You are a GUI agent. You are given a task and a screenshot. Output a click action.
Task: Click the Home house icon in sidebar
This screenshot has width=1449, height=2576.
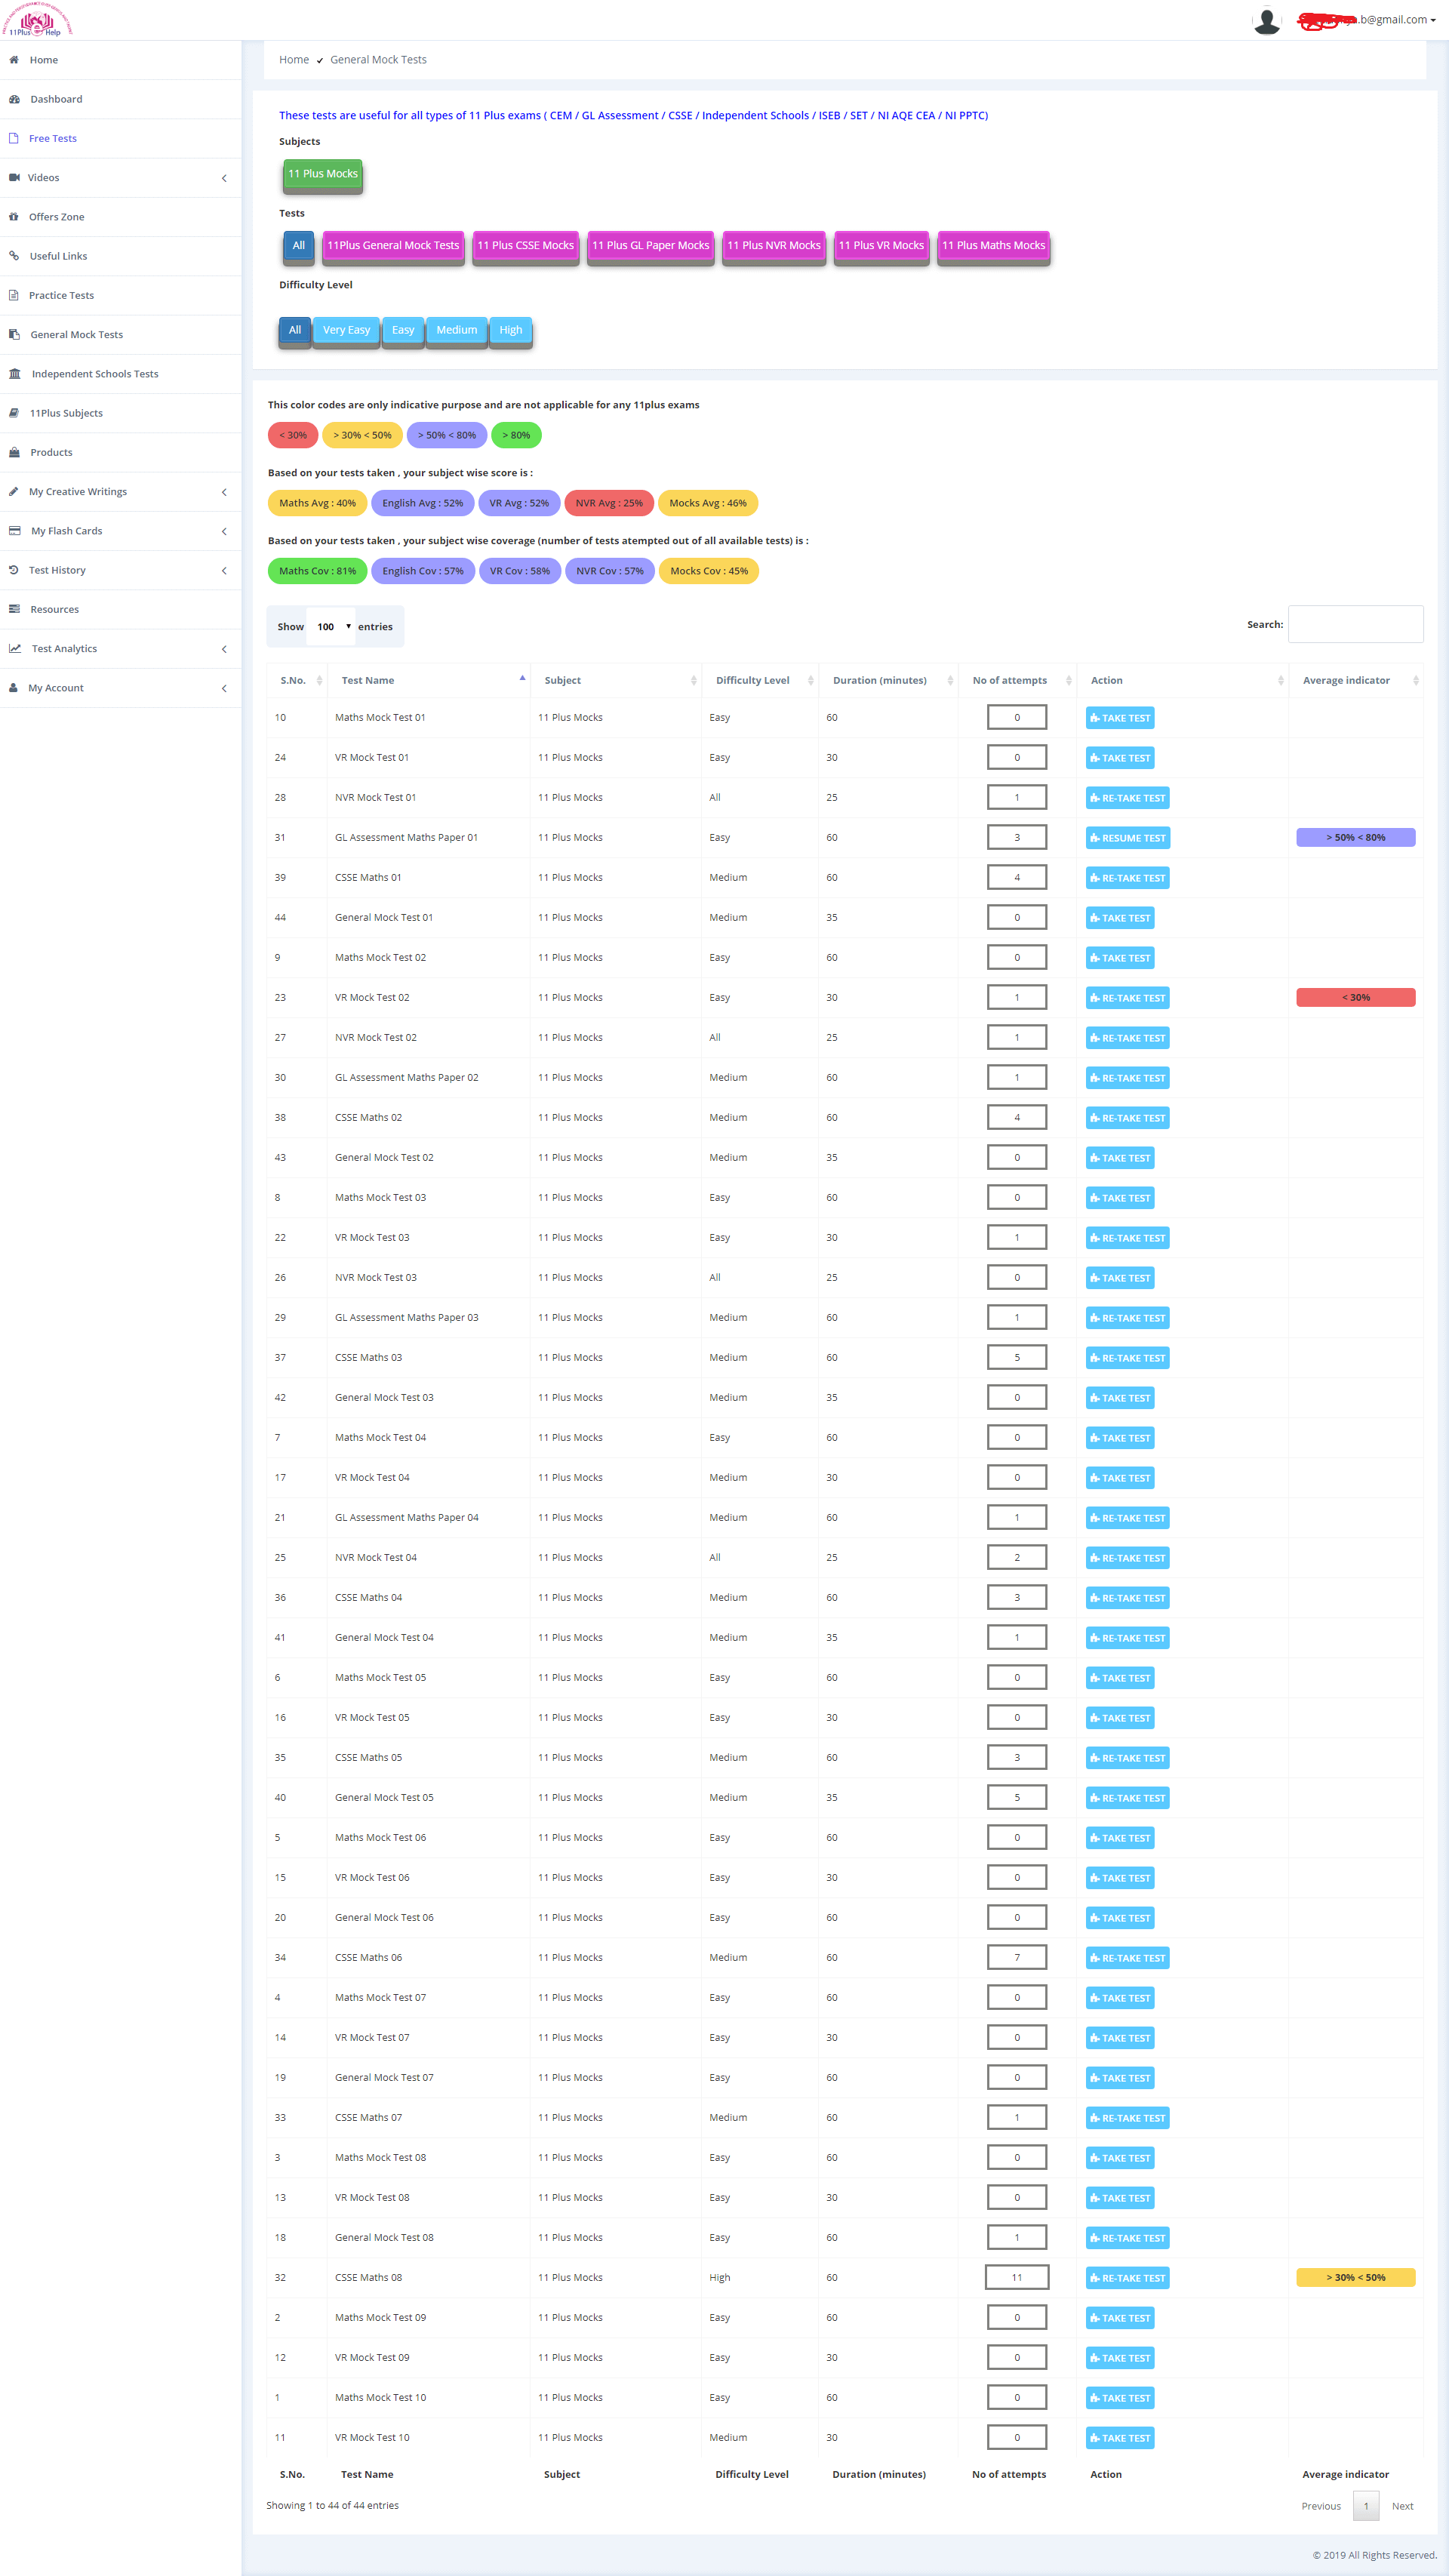click(14, 60)
